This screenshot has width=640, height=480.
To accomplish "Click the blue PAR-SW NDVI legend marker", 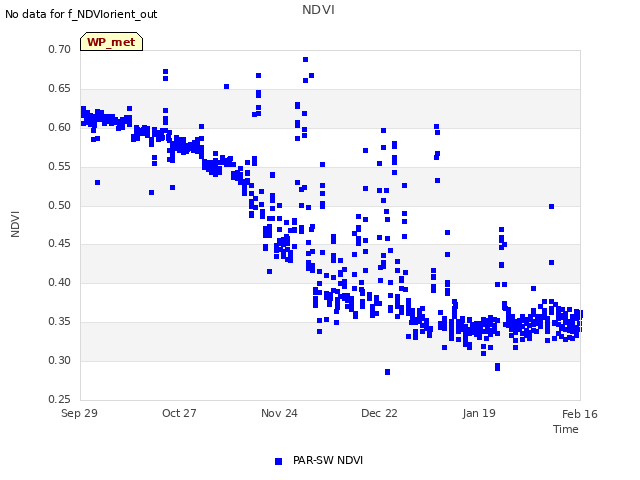I will pos(278,461).
